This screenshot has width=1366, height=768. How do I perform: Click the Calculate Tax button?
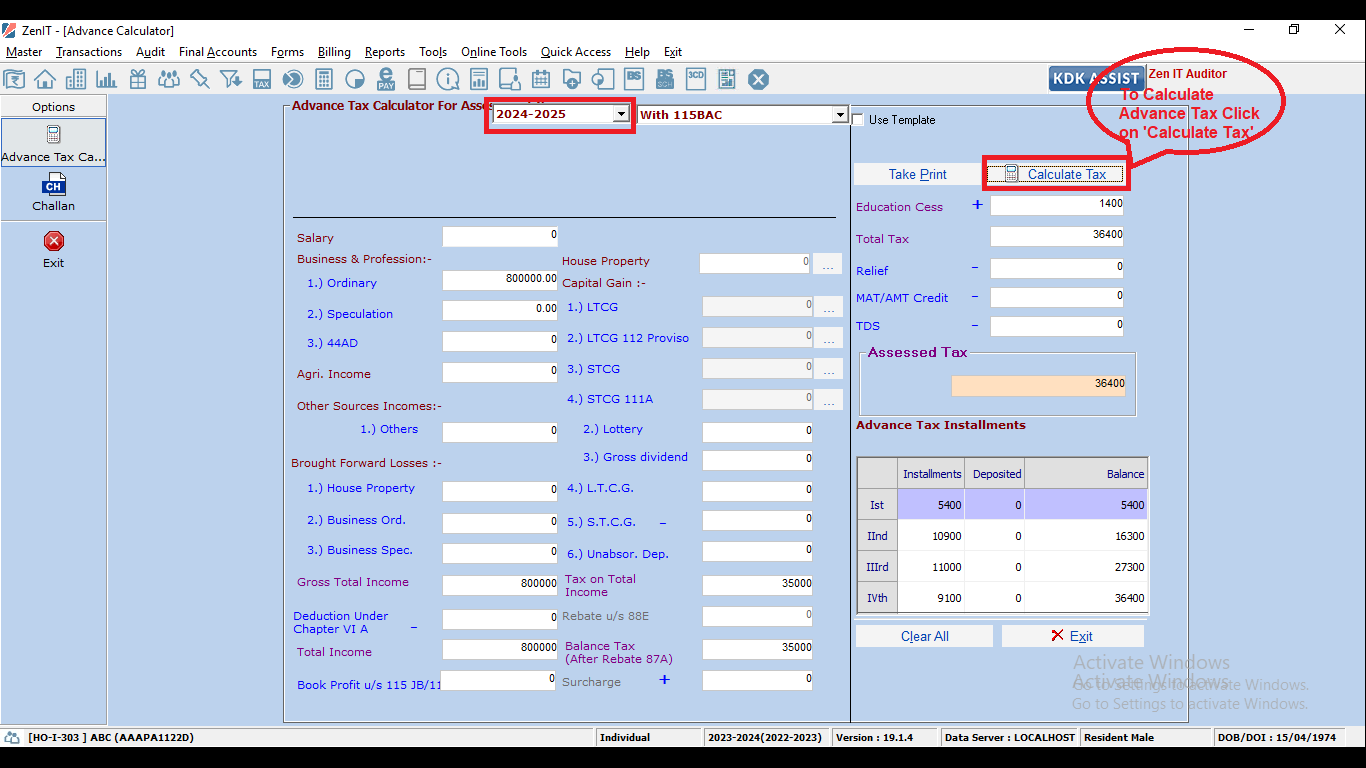point(1055,174)
